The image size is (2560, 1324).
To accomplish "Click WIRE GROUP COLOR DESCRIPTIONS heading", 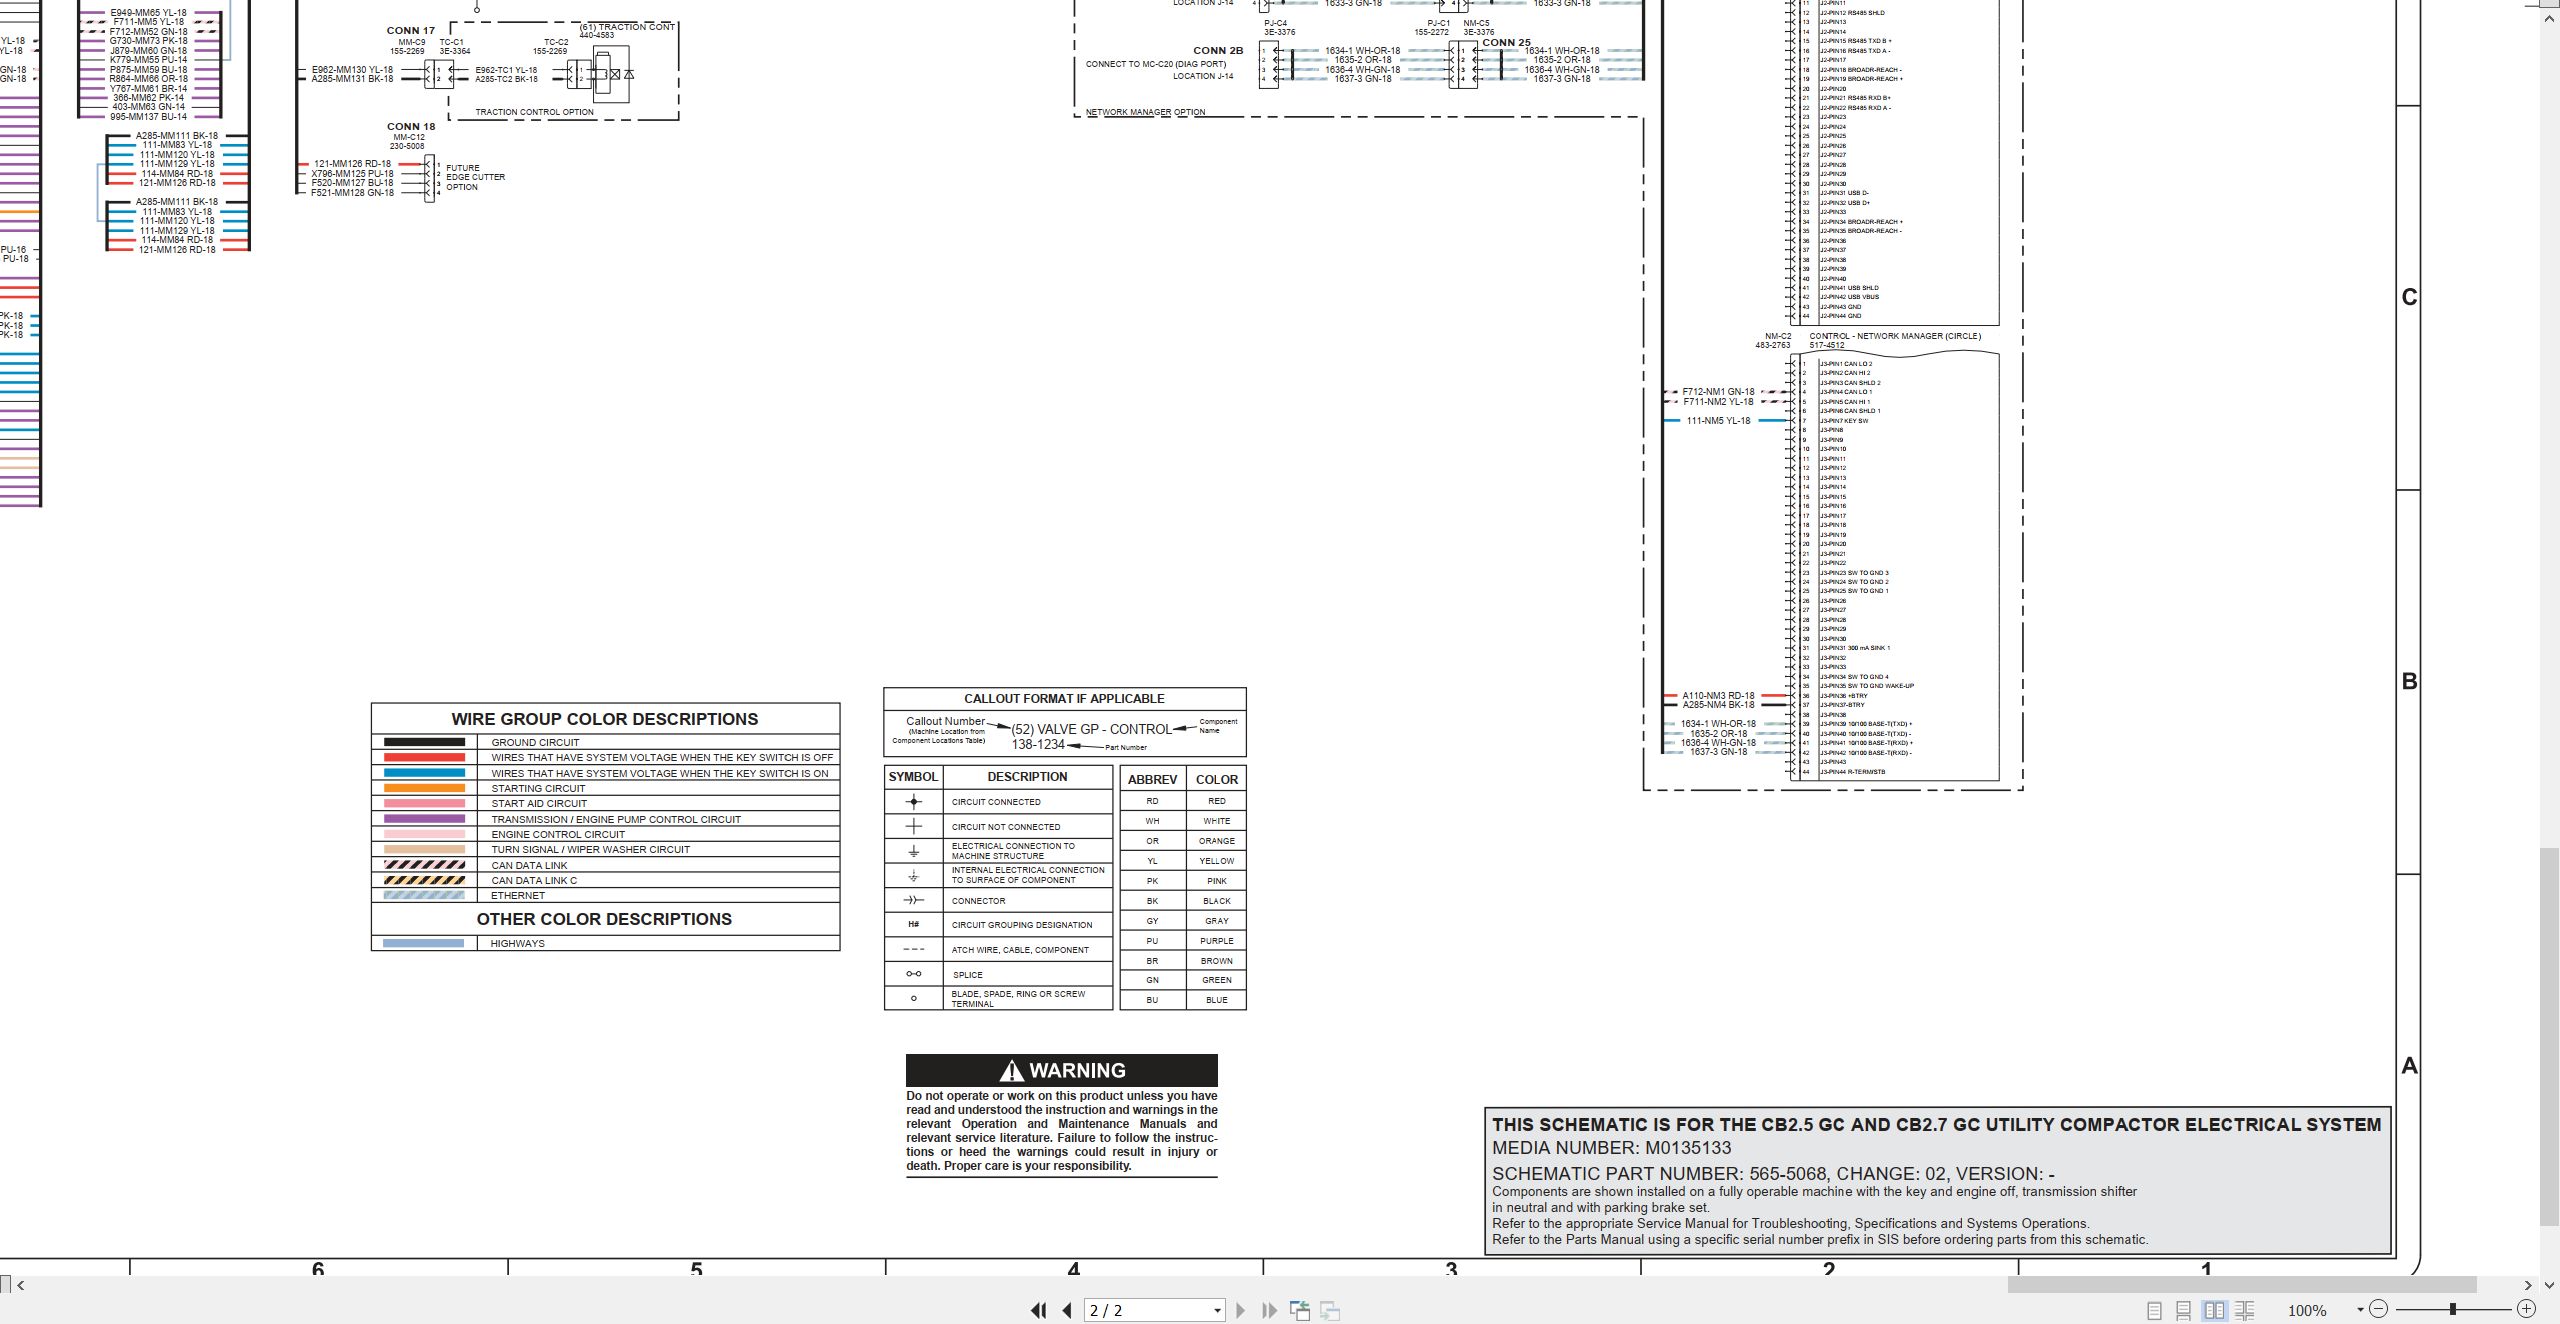I will click(x=605, y=719).
